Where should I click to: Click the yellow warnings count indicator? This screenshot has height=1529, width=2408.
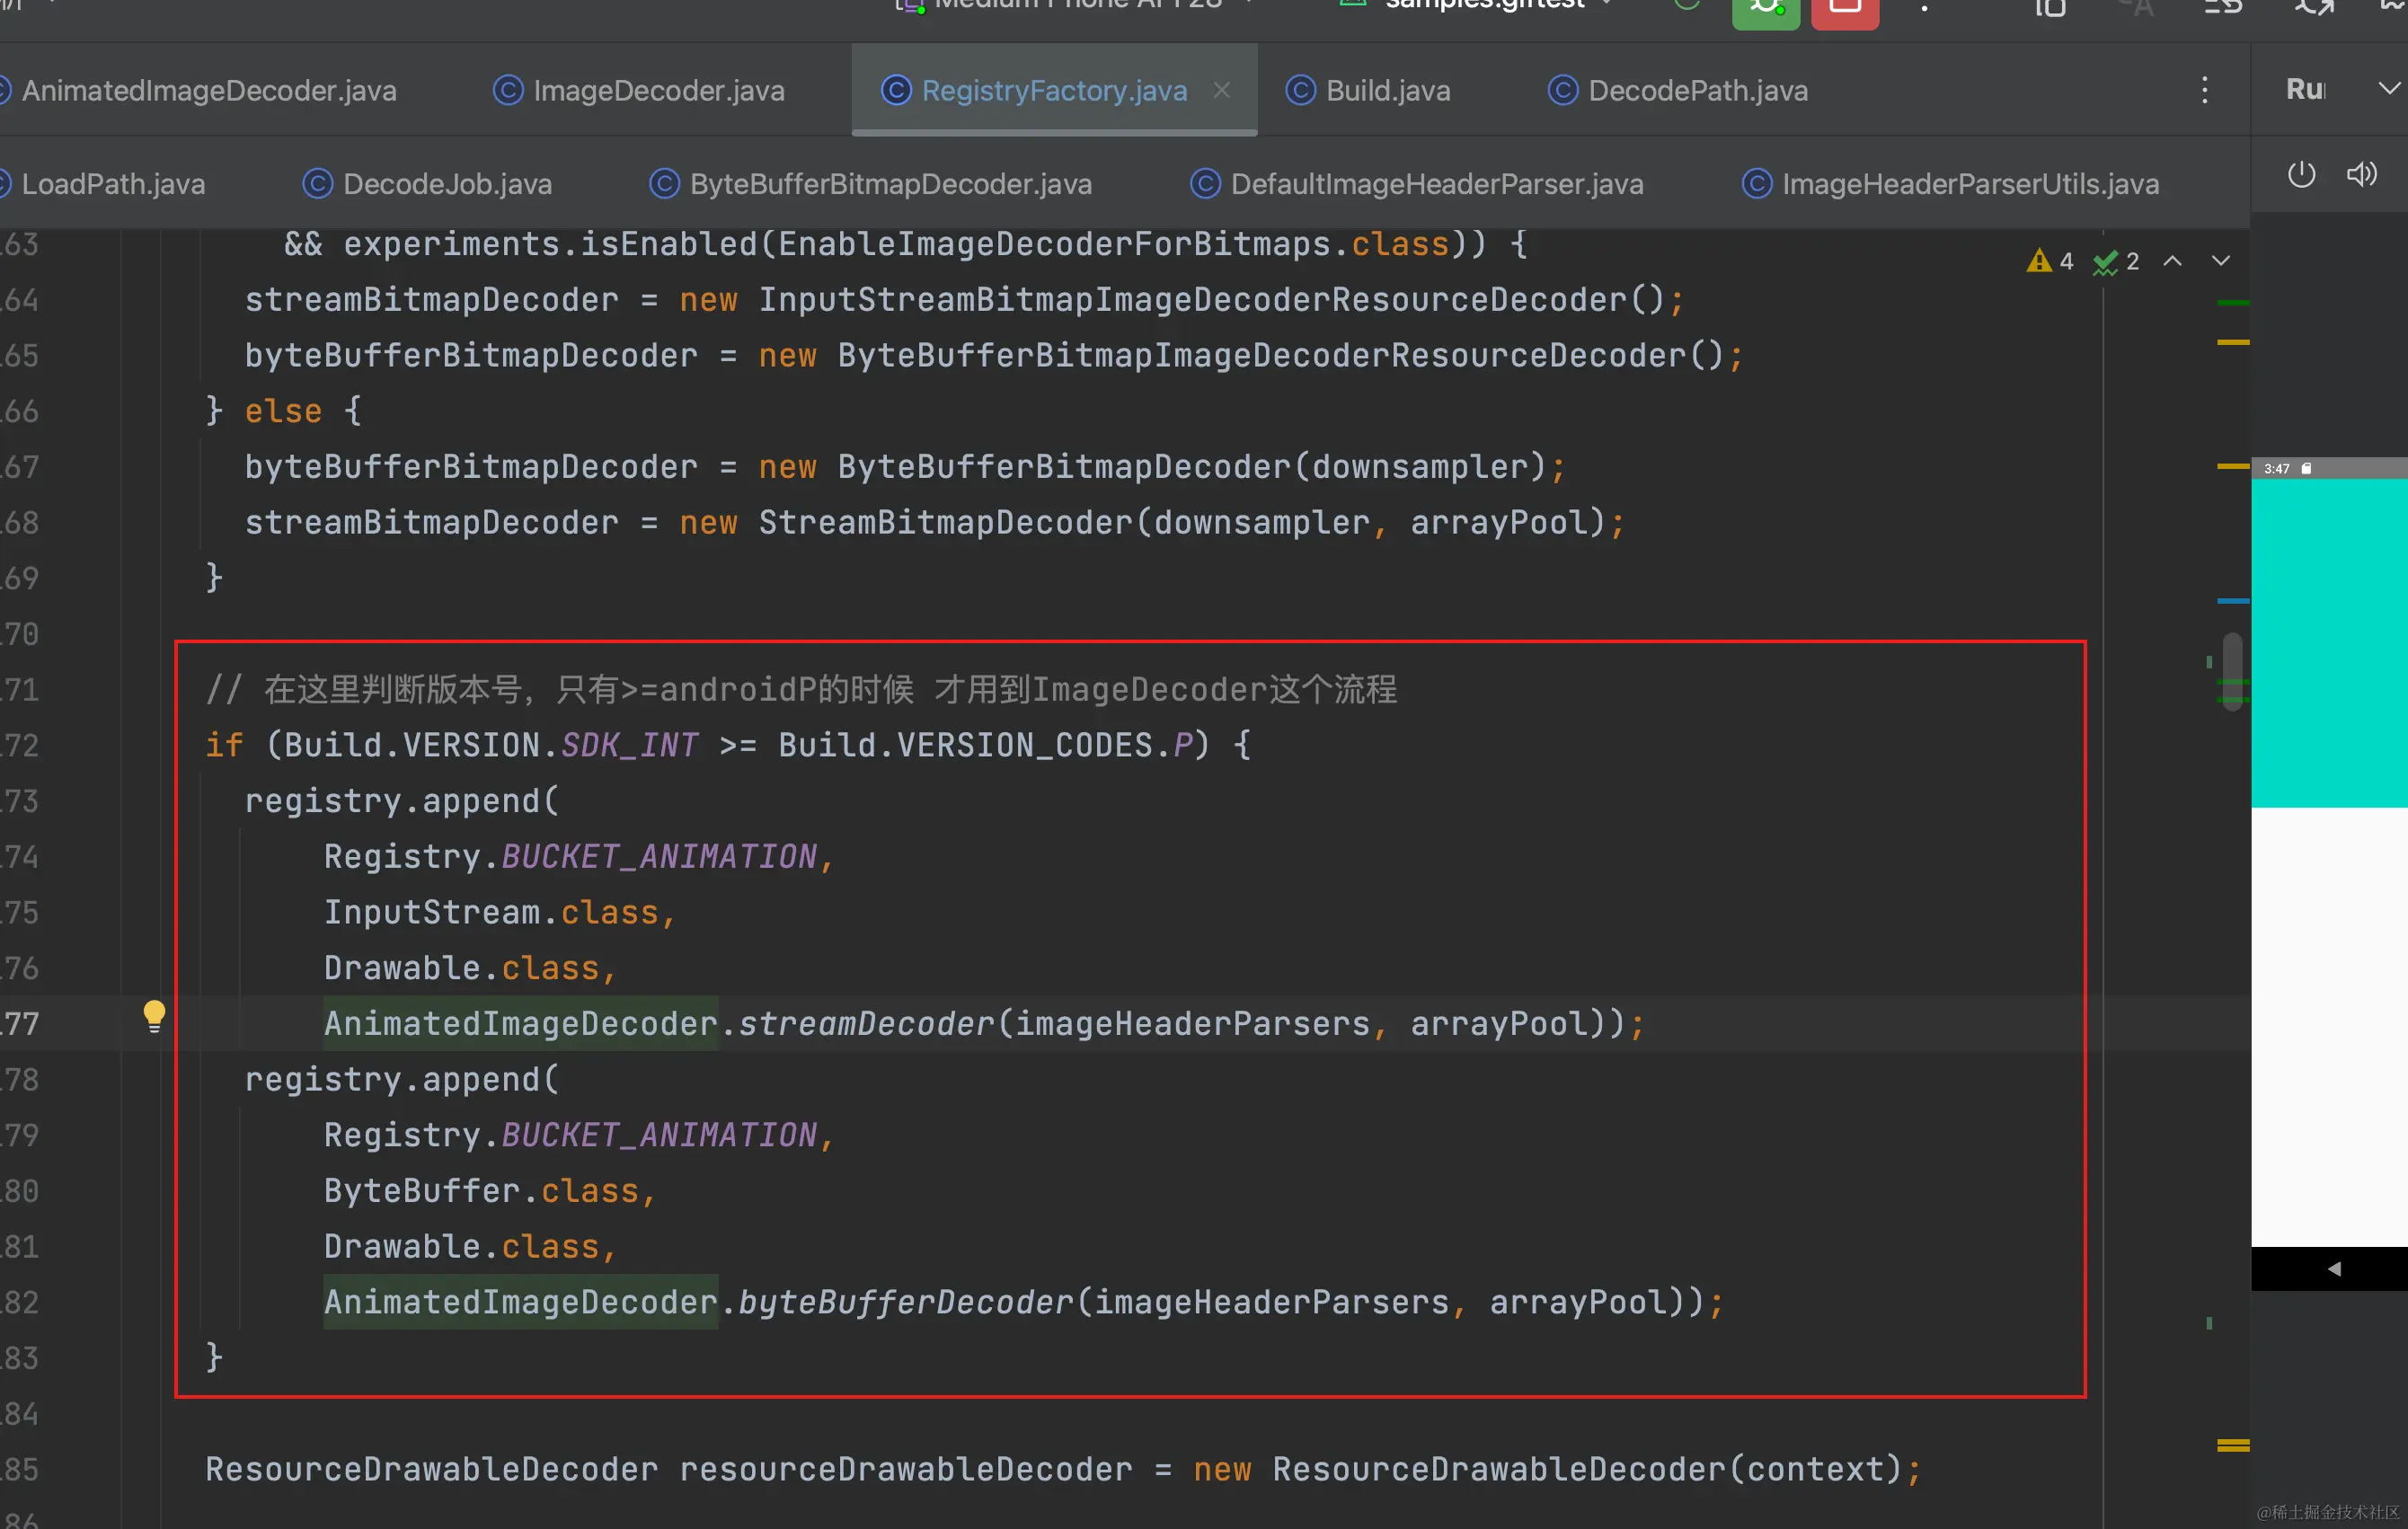2050,261
